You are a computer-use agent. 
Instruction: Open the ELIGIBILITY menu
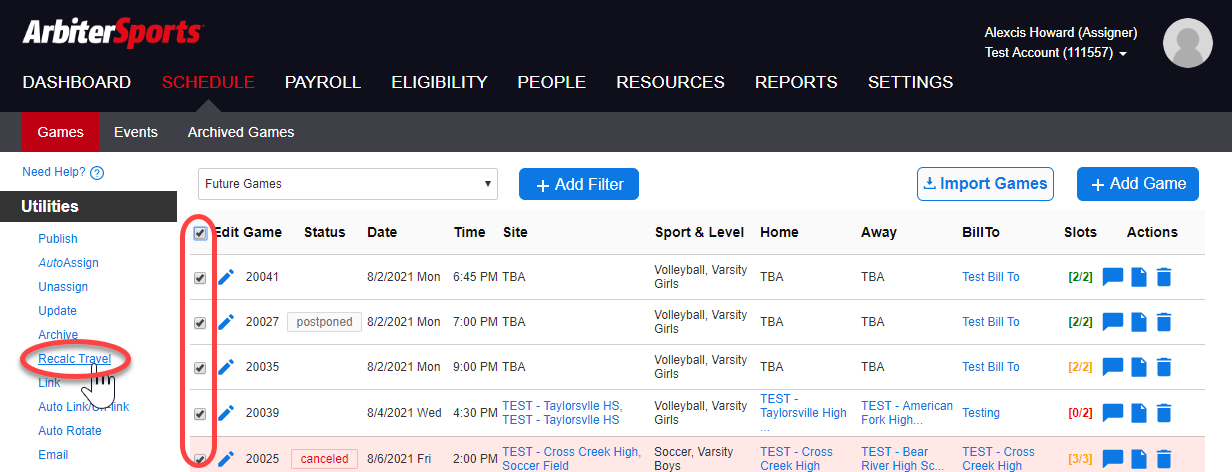click(x=439, y=82)
